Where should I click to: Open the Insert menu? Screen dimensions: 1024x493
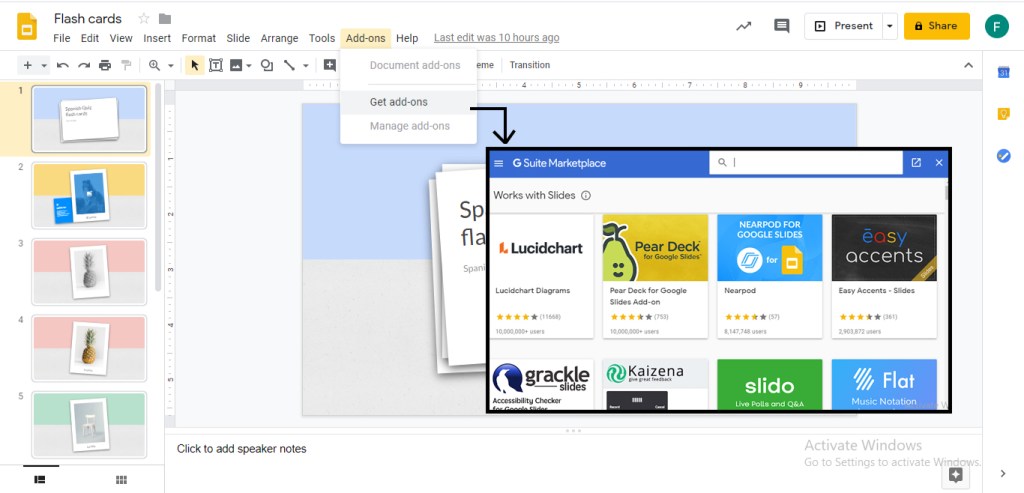point(157,38)
